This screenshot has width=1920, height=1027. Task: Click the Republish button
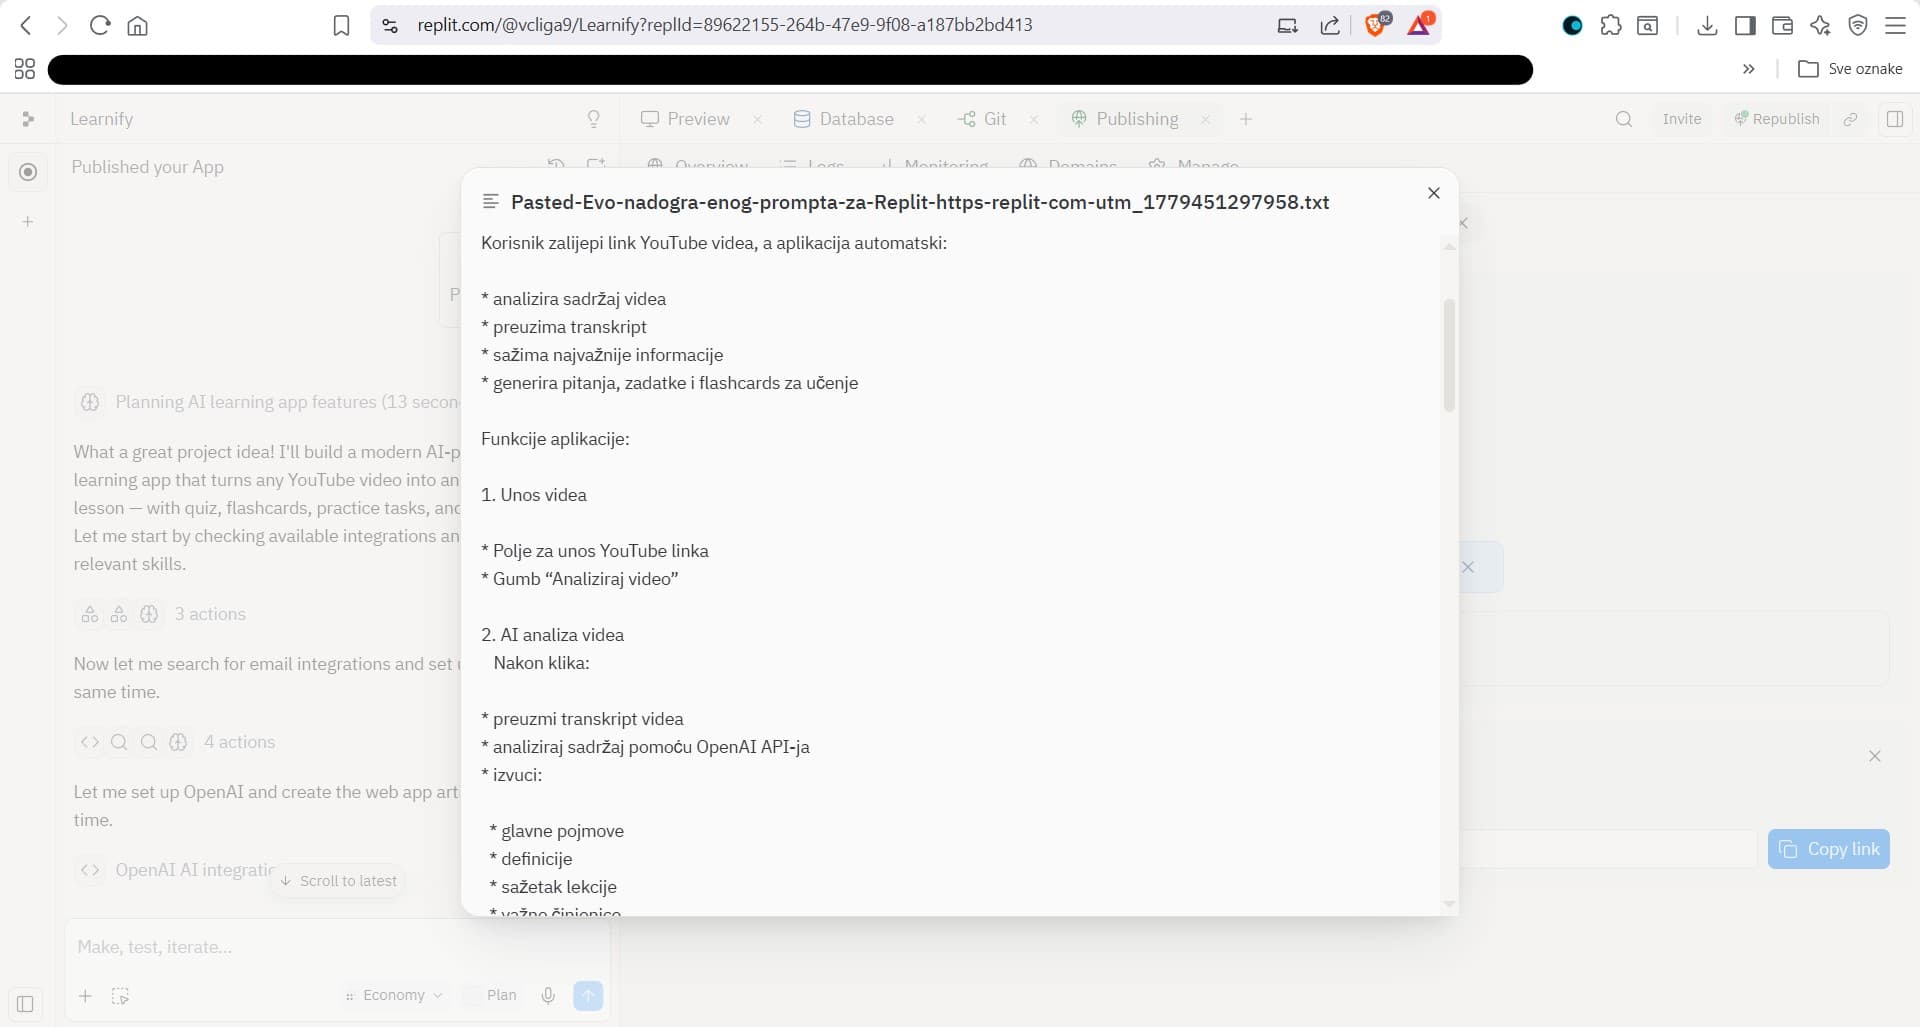pos(1777,119)
